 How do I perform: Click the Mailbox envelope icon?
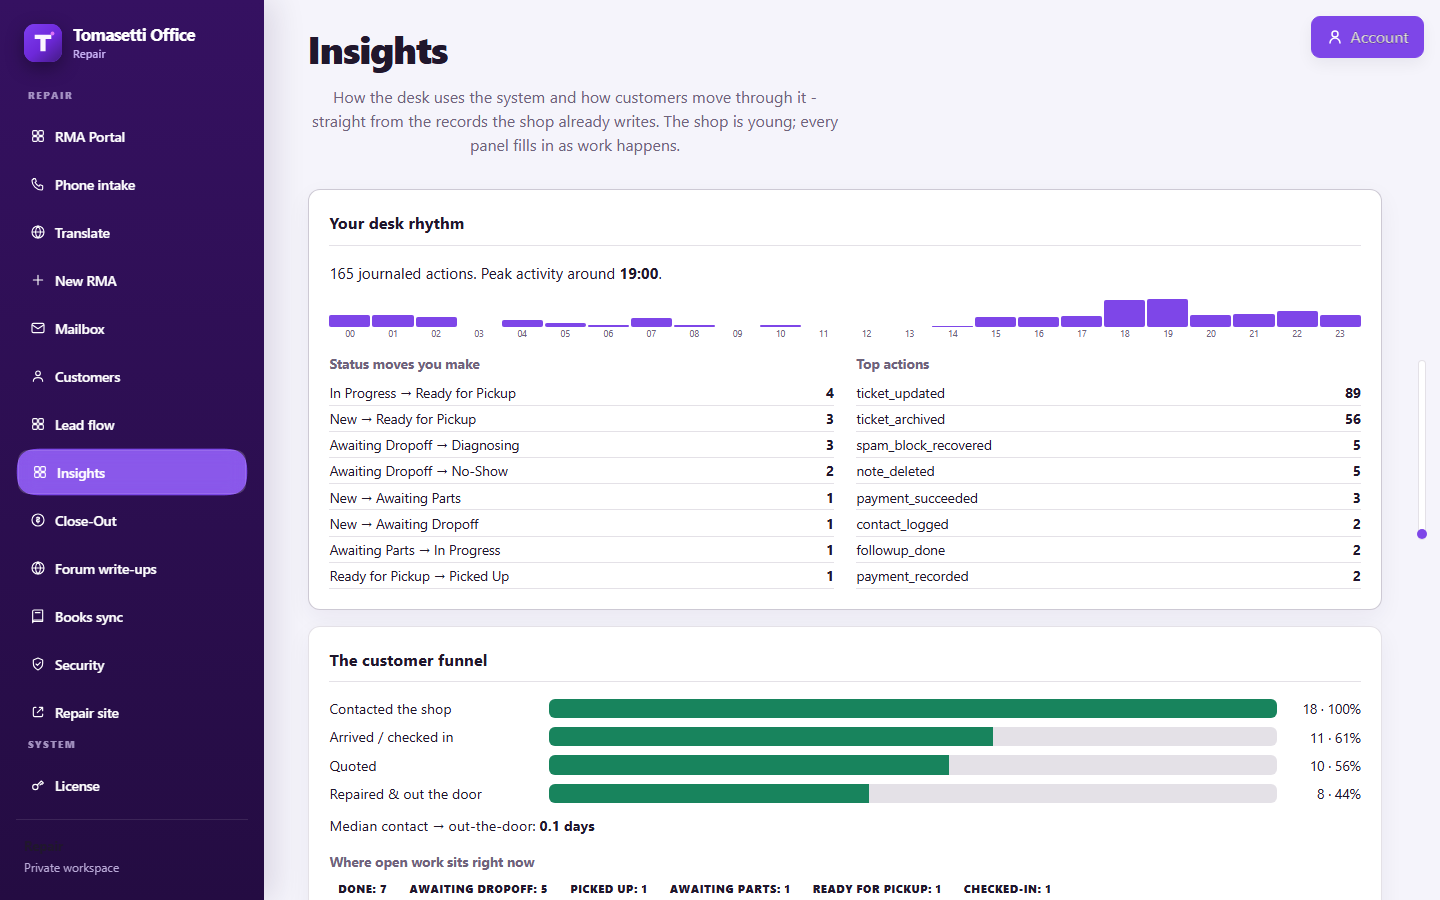(38, 328)
